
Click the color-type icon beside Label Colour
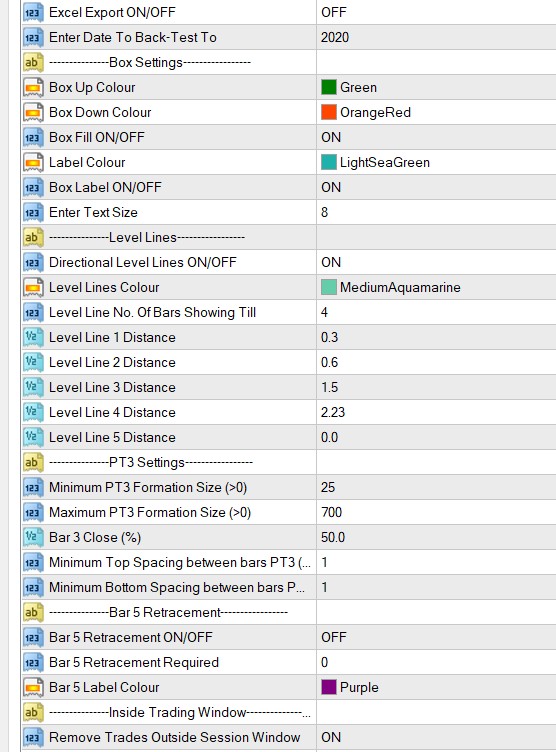pyautogui.click(x=33, y=162)
